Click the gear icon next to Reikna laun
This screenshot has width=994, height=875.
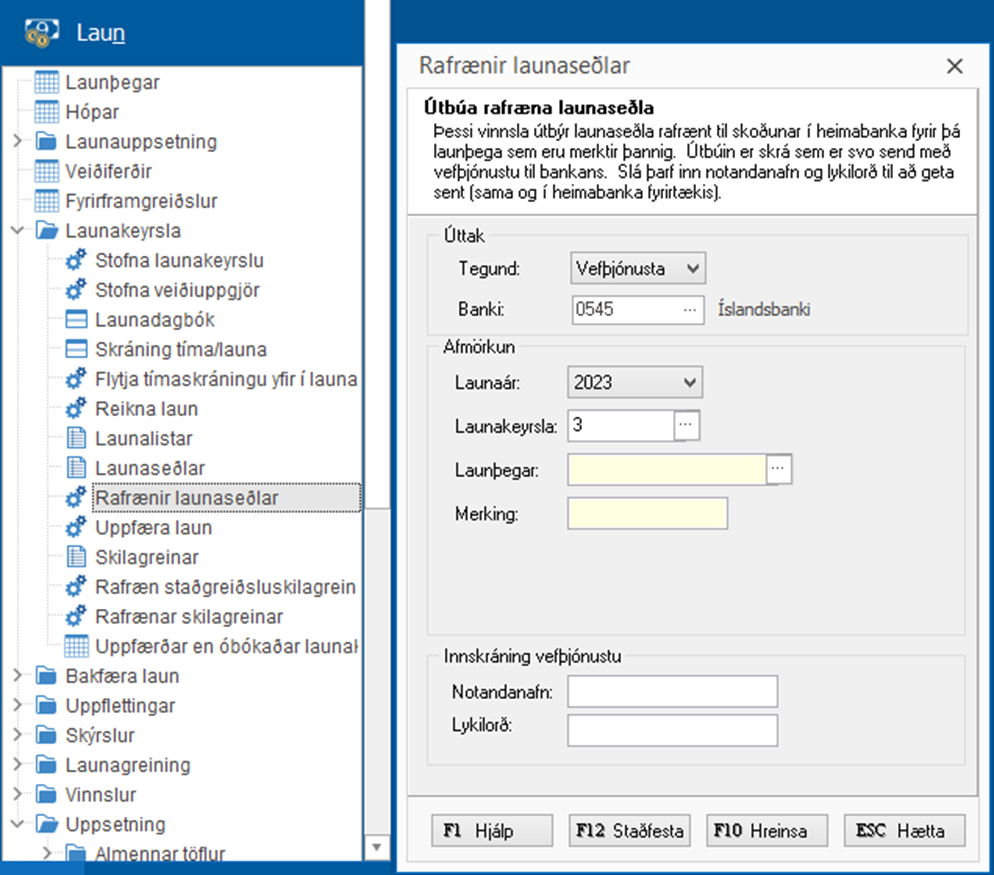[76, 409]
